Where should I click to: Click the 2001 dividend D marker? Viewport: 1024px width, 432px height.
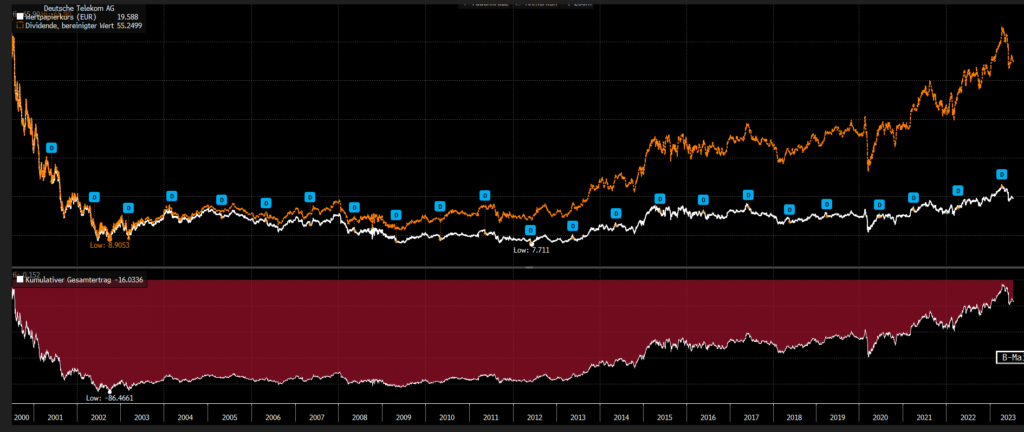[x=52, y=148]
